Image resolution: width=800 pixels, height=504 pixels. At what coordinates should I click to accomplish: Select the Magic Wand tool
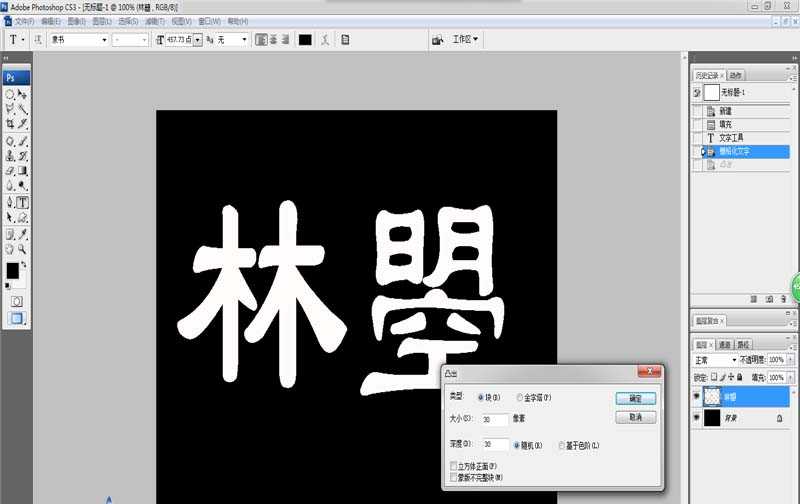(22, 109)
